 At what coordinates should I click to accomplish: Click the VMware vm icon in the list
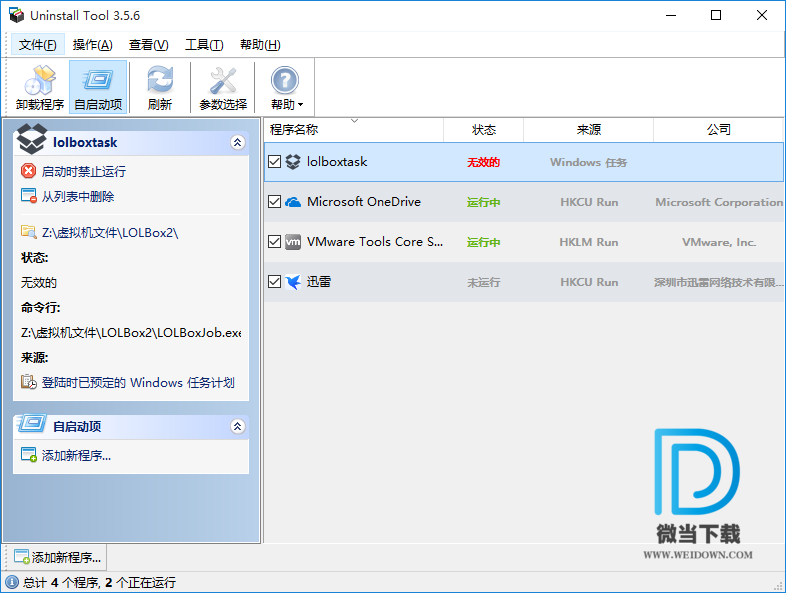pyautogui.click(x=293, y=242)
